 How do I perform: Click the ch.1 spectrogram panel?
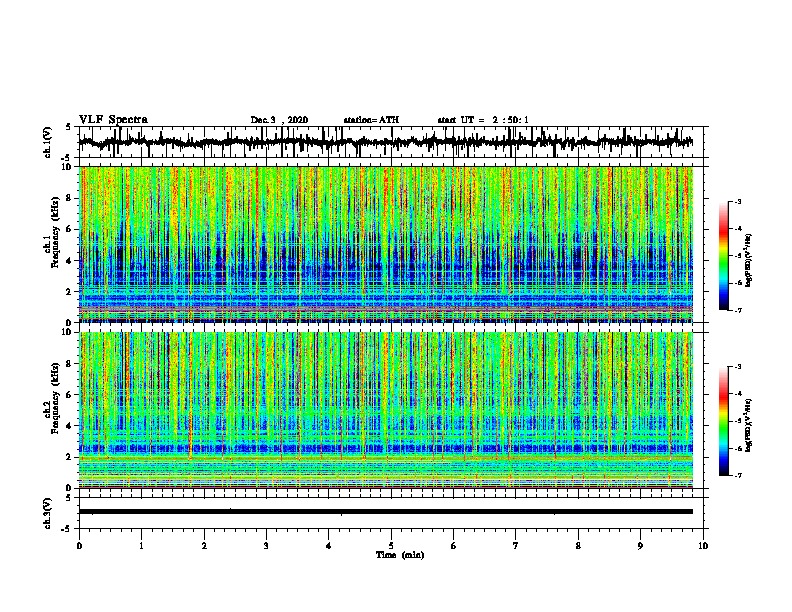(x=386, y=244)
